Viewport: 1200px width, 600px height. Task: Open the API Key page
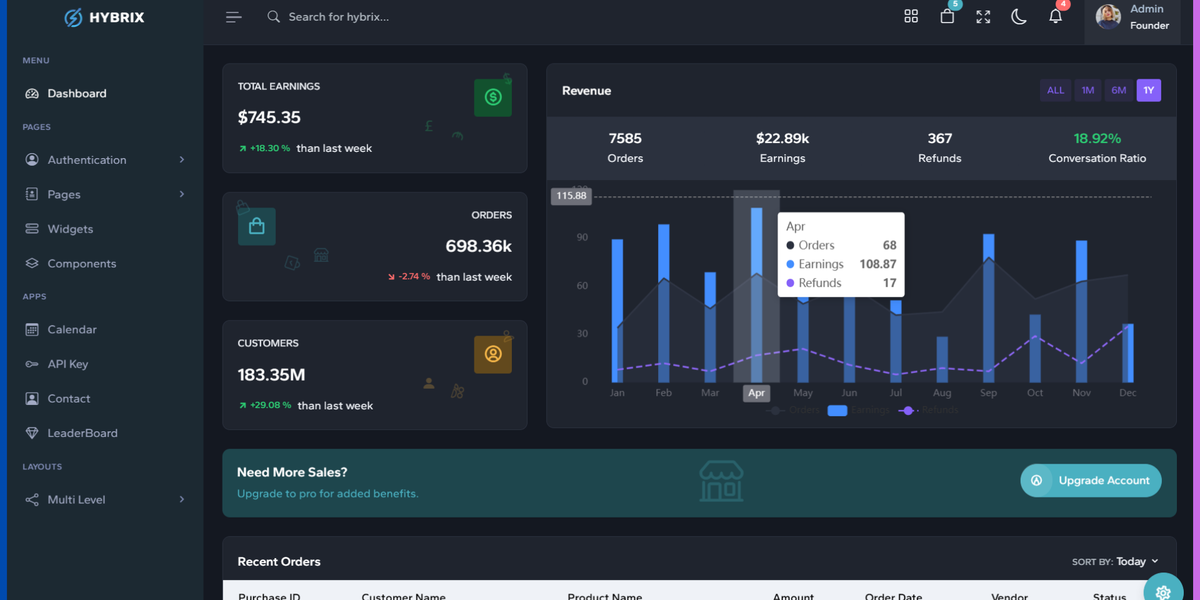(x=73, y=363)
